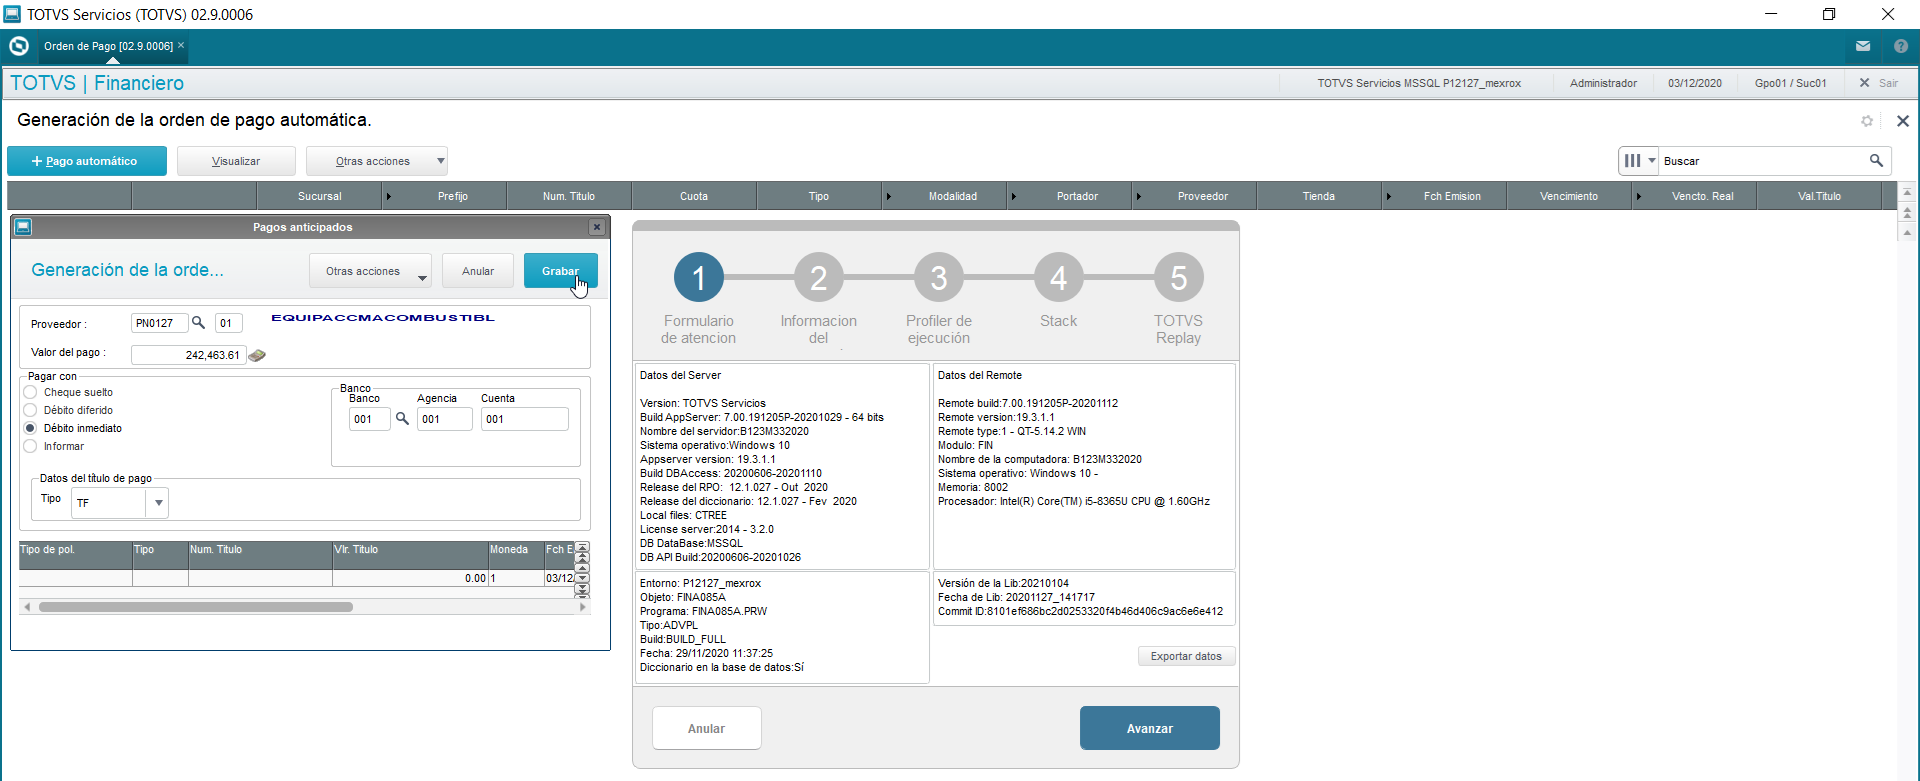1920x781 pixels.
Task: Click Anular in the wizard panel
Action: click(x=706, y=728)
